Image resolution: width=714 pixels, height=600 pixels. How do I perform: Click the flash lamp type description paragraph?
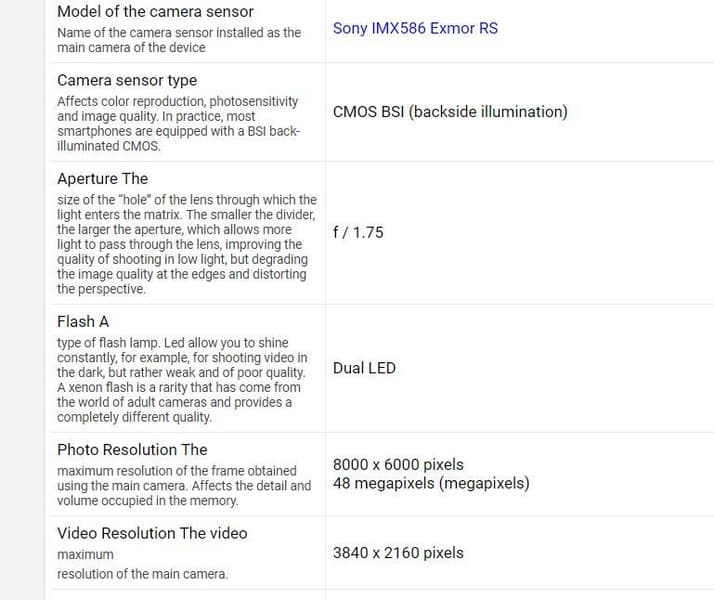tap(182, 380)
